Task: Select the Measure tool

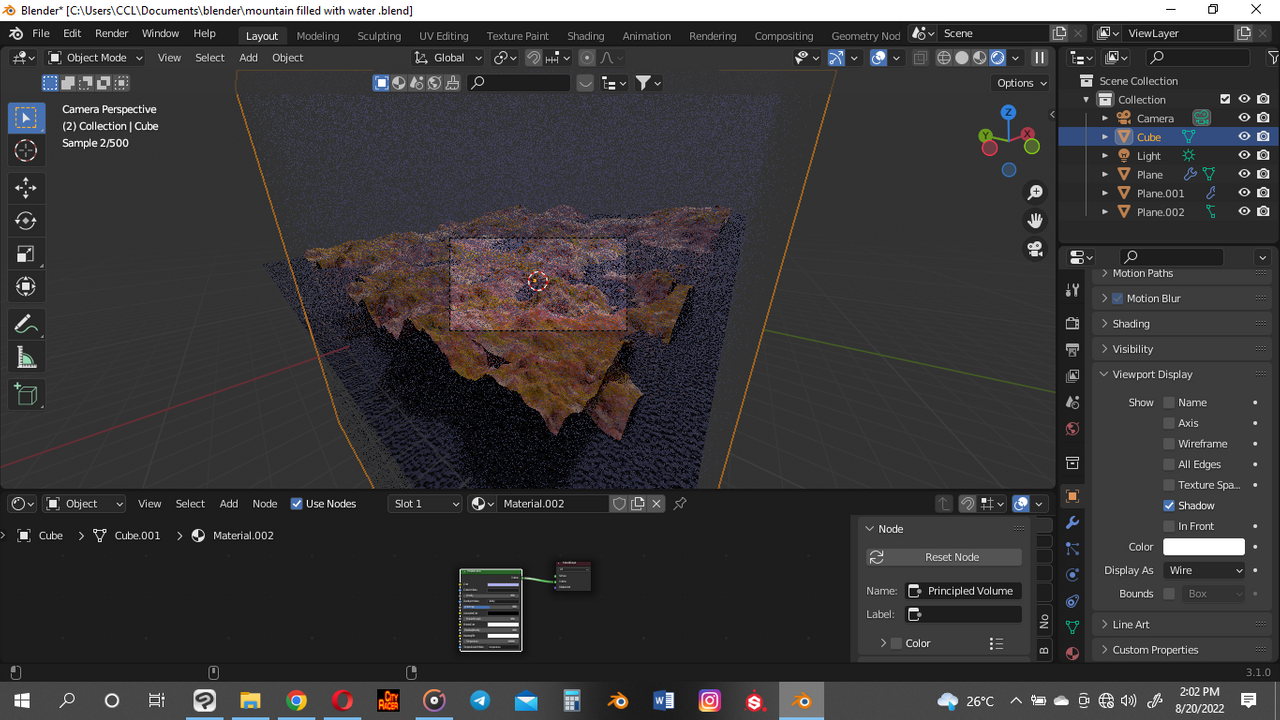Action: point(26,357)
